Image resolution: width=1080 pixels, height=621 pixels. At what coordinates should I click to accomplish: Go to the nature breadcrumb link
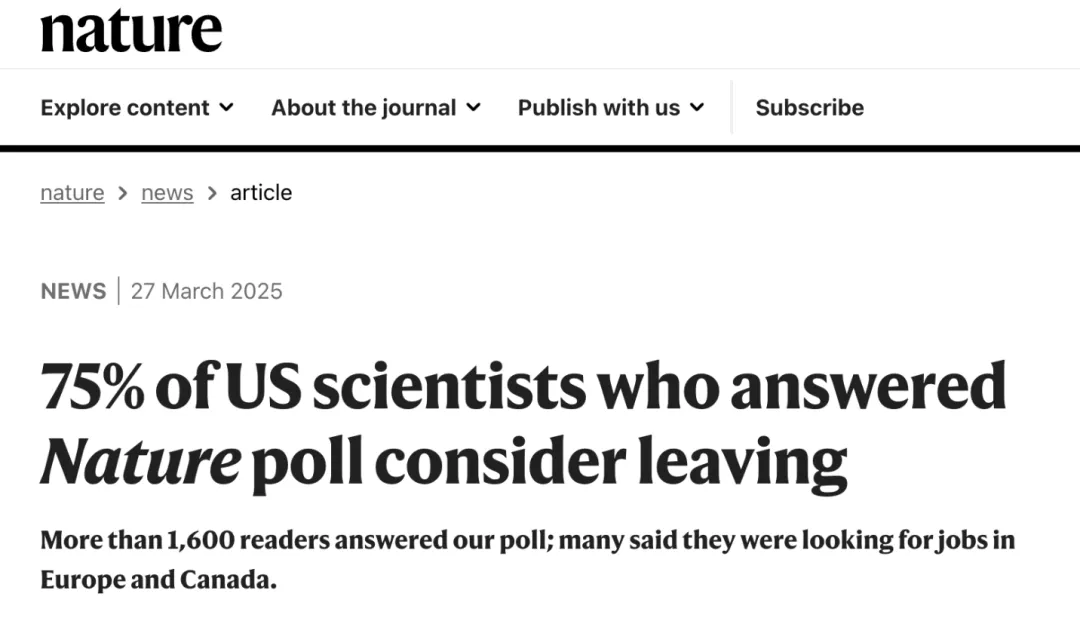coord(72,193)
